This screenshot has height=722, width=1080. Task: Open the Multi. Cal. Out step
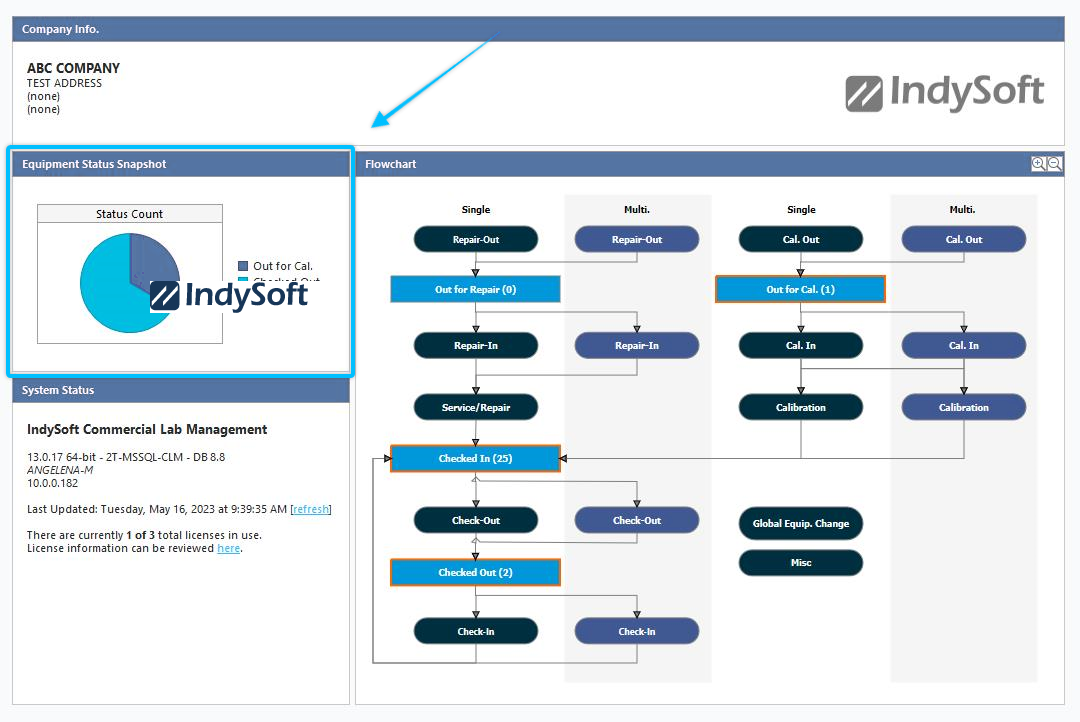964,239
